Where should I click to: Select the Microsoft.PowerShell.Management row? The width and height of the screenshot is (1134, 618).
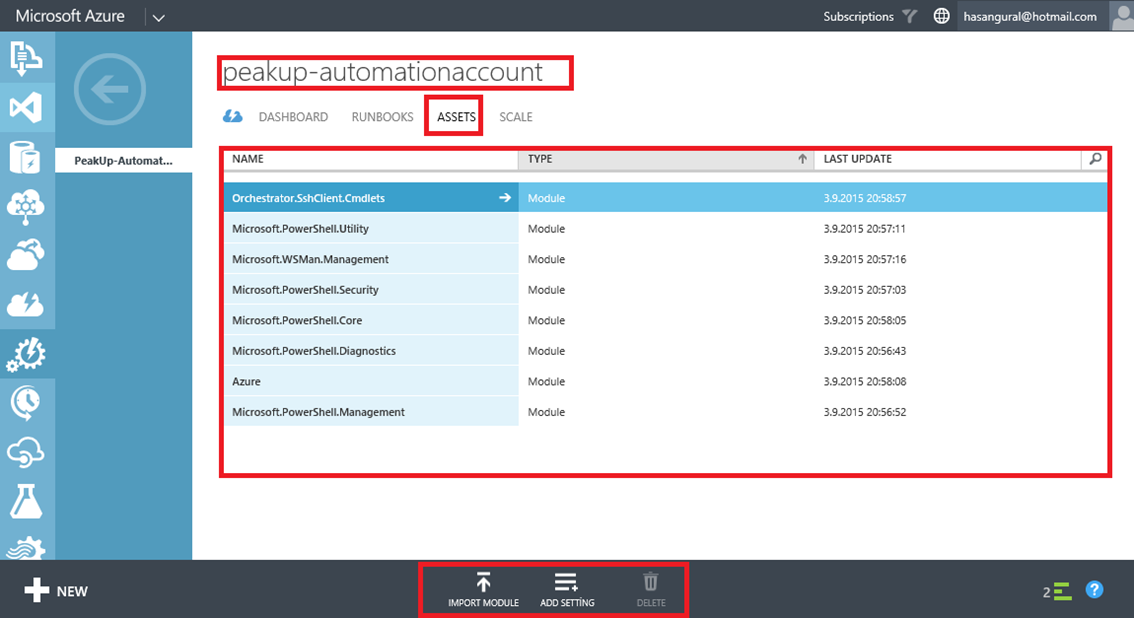665,412
